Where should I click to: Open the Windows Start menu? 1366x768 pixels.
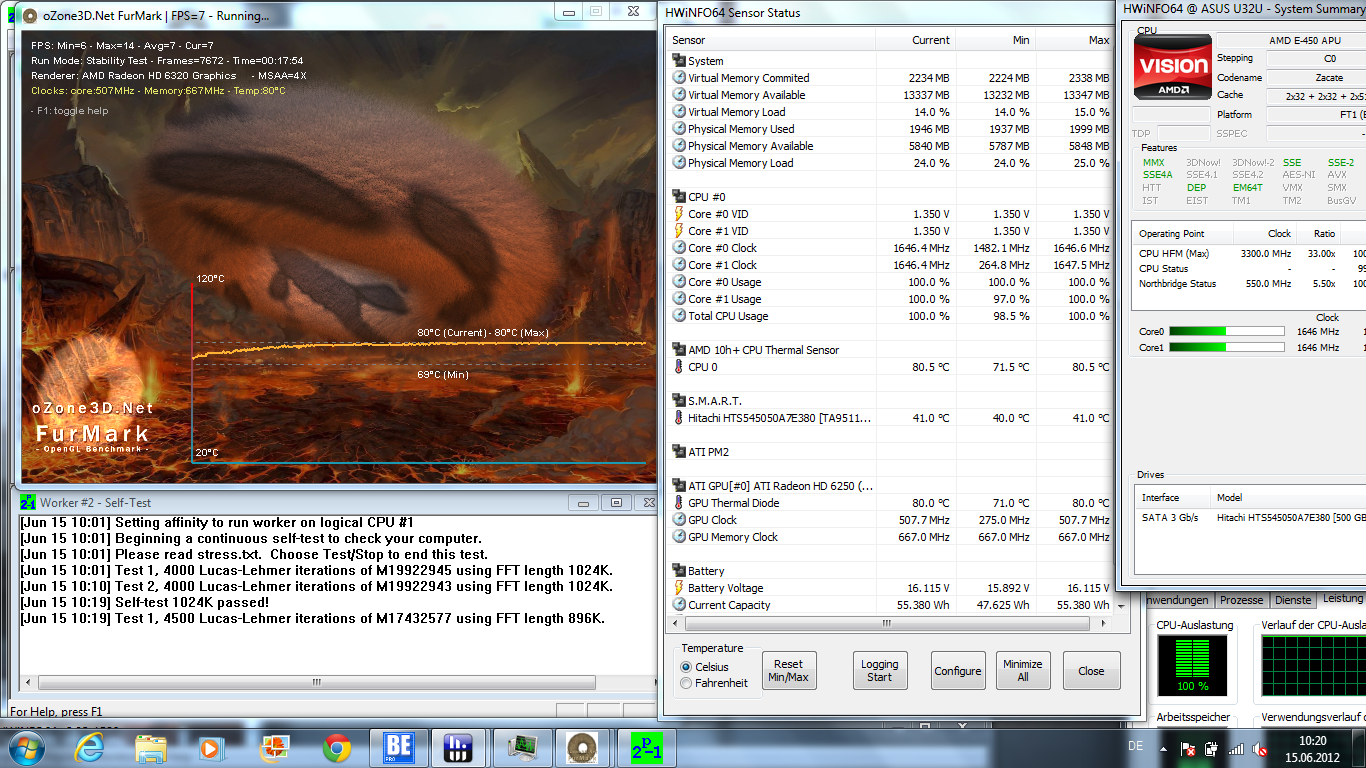[x=24, y=747]
